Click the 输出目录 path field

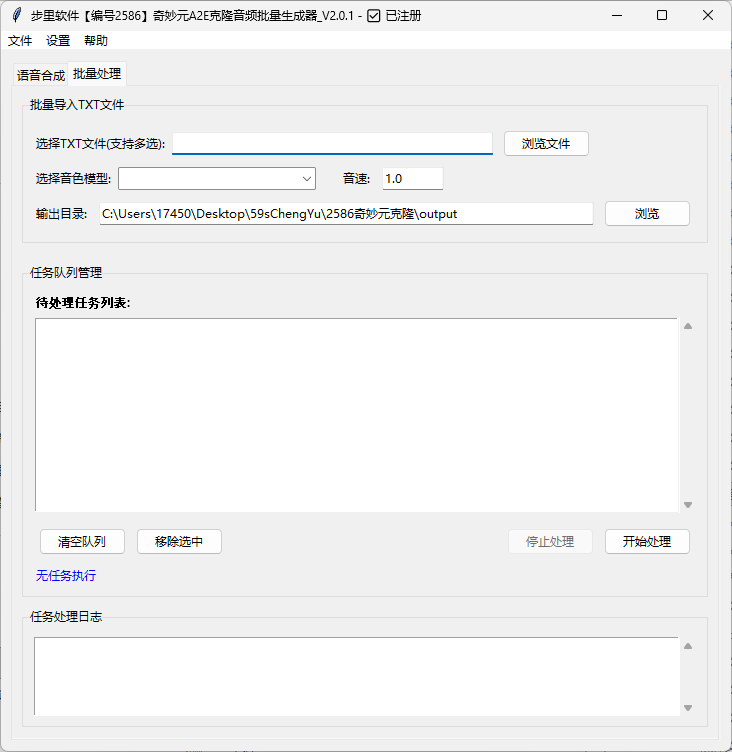346,214
